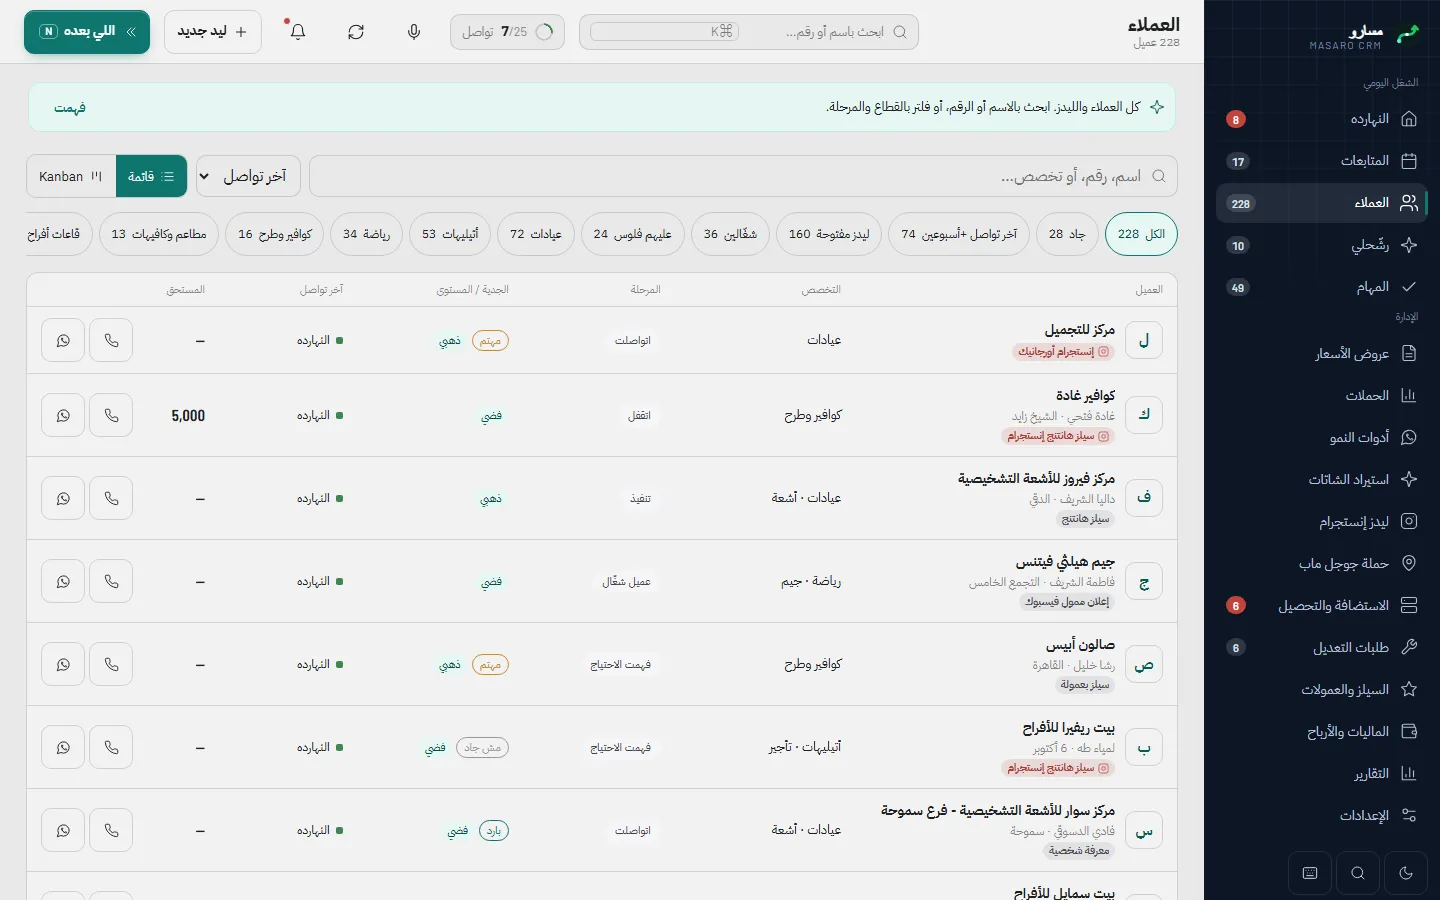Click the refresh sync icon in header
The height and width of the screenshot is (900, 1440).
(x=356, y=32)
